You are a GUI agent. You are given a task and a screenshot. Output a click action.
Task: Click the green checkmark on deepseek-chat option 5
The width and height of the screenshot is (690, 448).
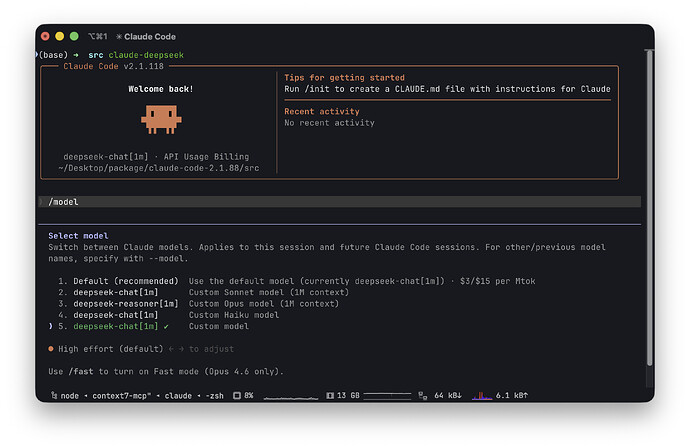coord(166,327)
